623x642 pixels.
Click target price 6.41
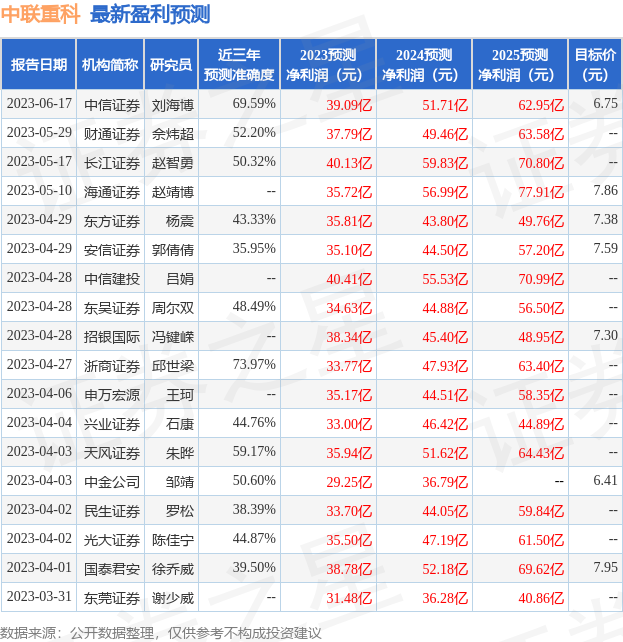pyautogui.click(x=605, y=481)
